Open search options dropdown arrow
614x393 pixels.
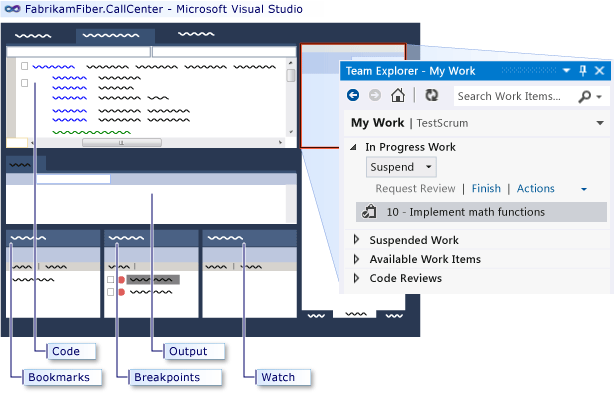(x=599, y=97)
